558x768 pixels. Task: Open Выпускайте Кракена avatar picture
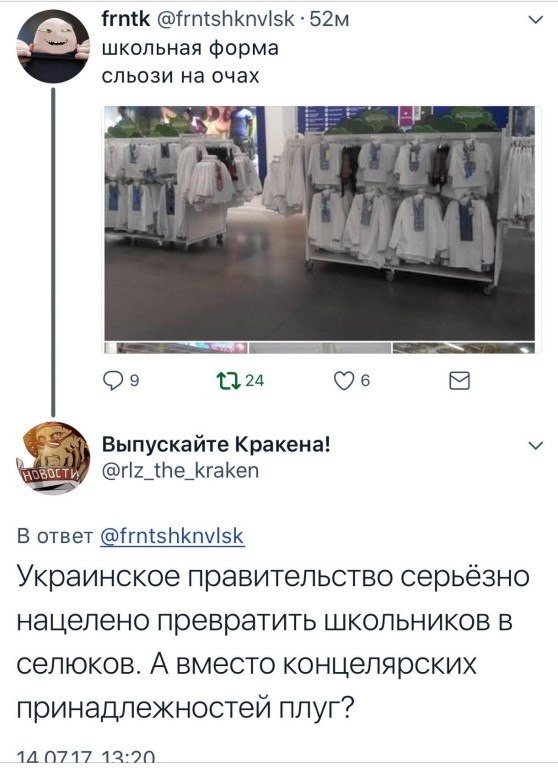[53, 458]
